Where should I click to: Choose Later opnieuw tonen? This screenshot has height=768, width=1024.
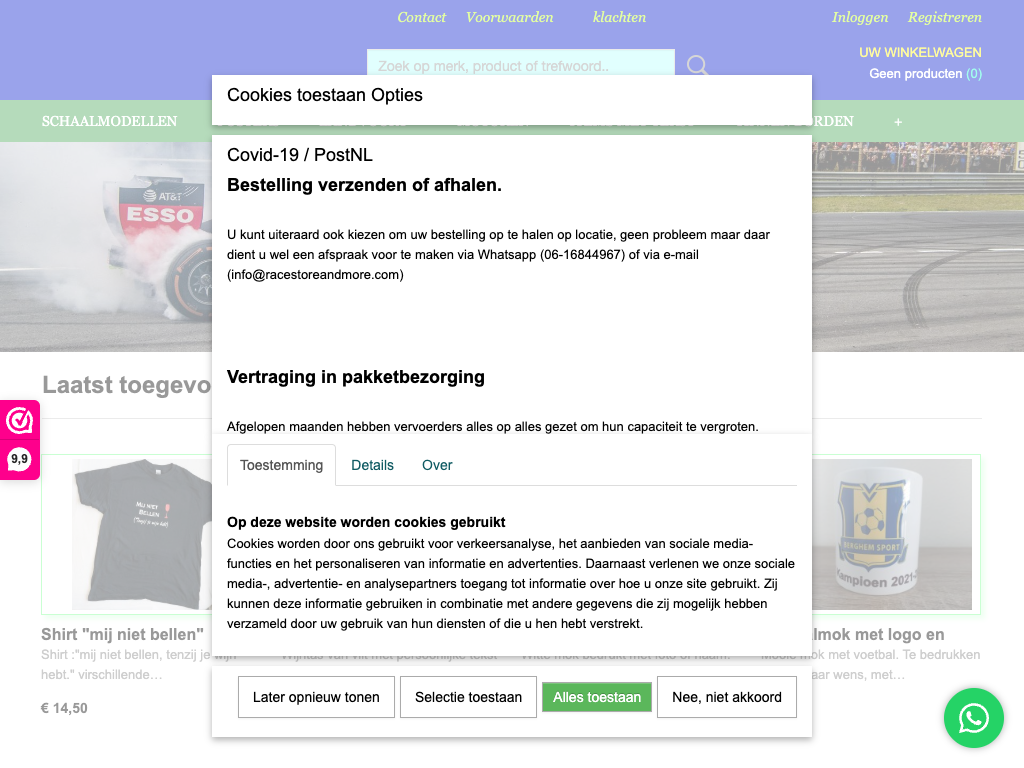tap(316, 697)
